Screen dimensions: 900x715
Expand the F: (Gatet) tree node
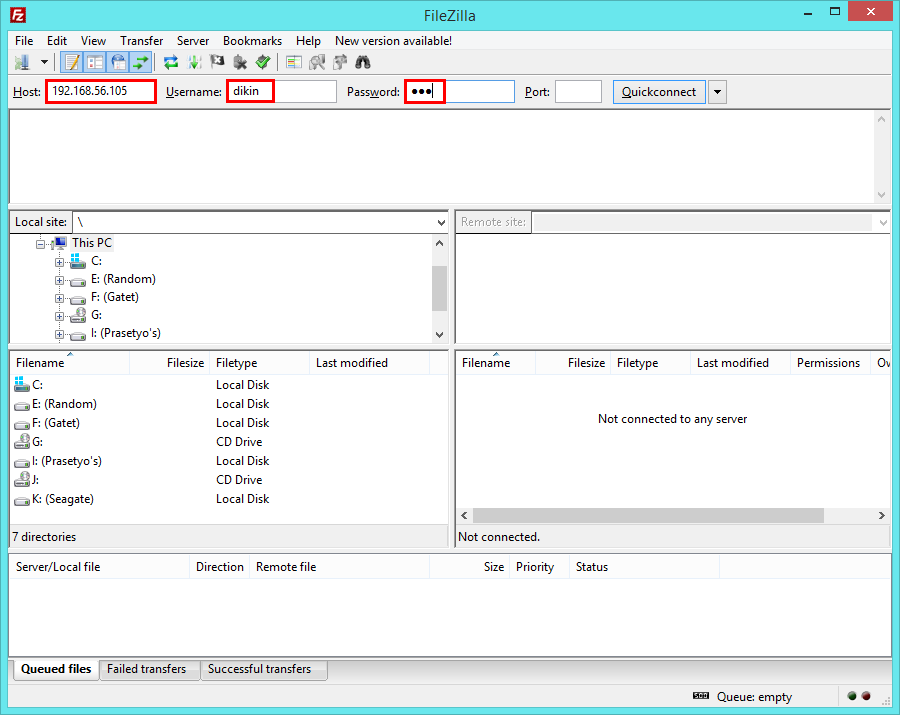point(59,298)
